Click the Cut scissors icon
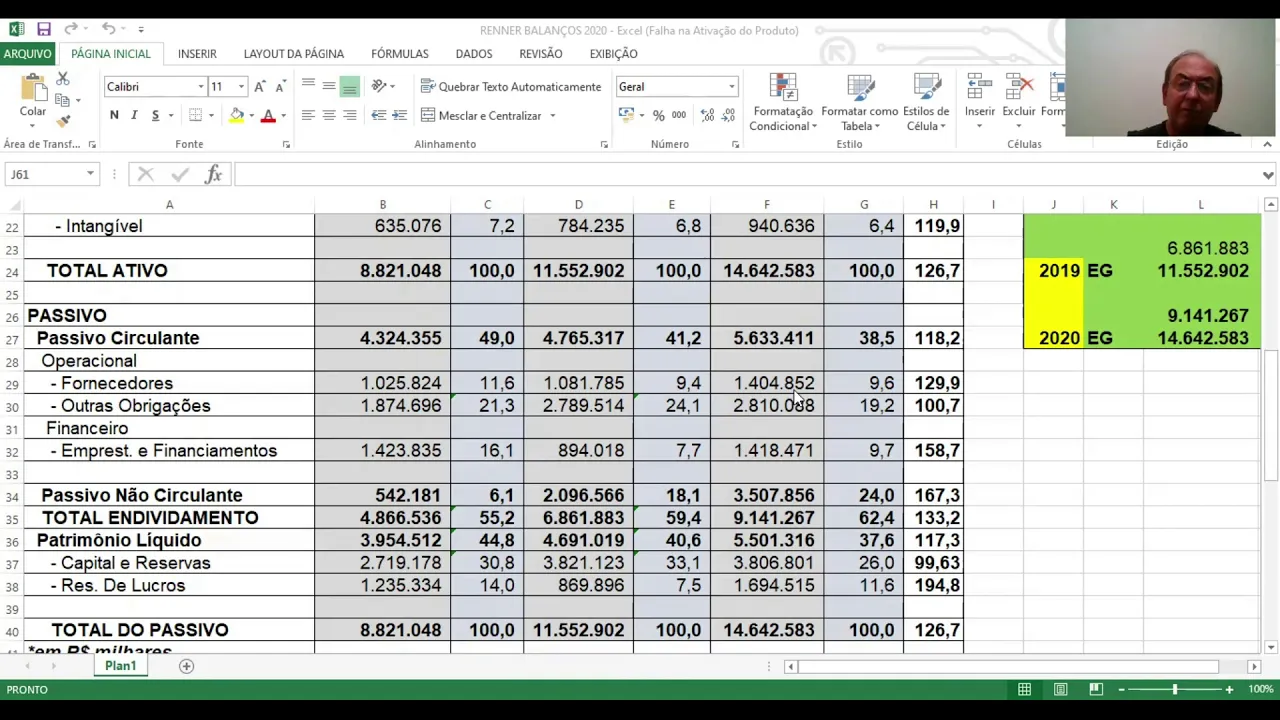This screenshot has width=1280, height=720. tap(63, 79)
